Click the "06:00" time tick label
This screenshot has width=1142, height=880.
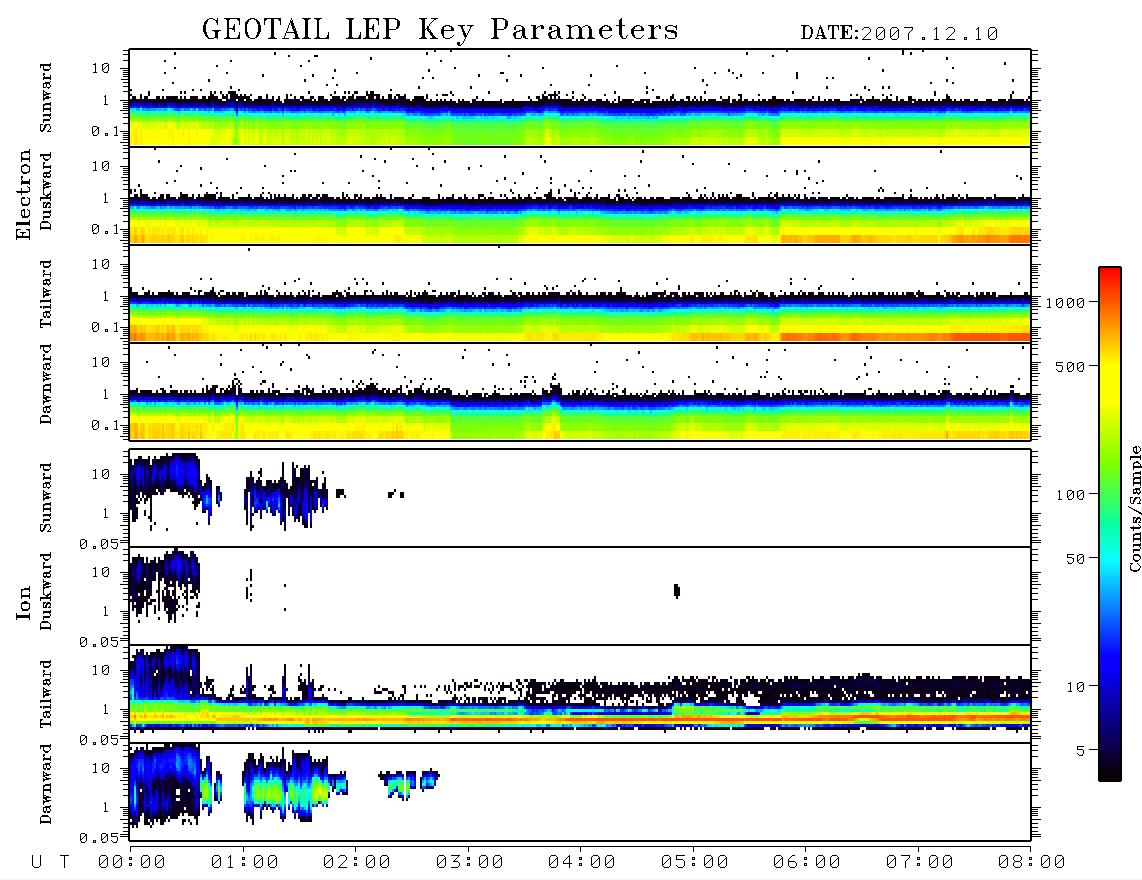click(x=807, y=862)
